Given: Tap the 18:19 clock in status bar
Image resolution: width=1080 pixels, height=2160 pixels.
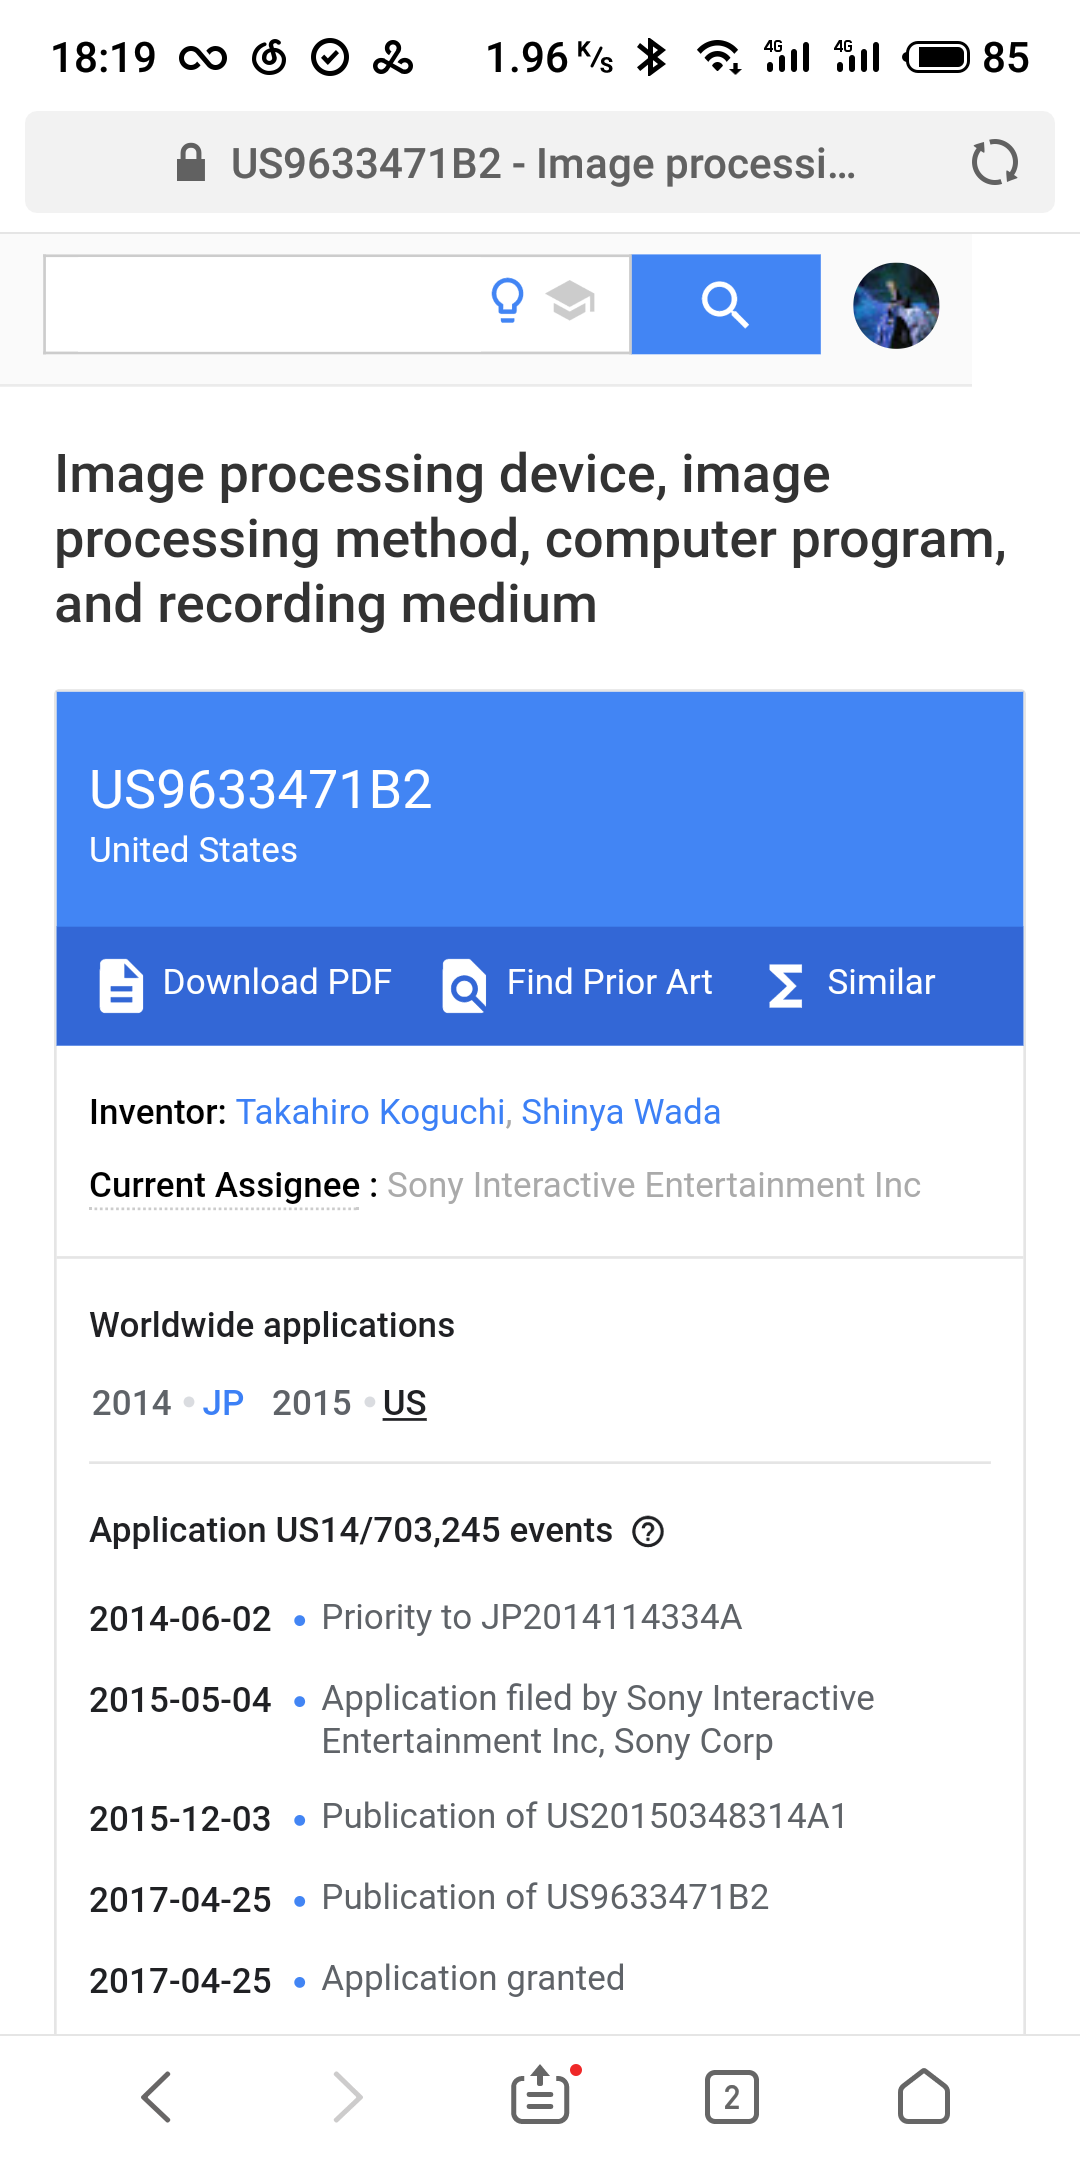Looking at the screenshot, I should 104,57.
